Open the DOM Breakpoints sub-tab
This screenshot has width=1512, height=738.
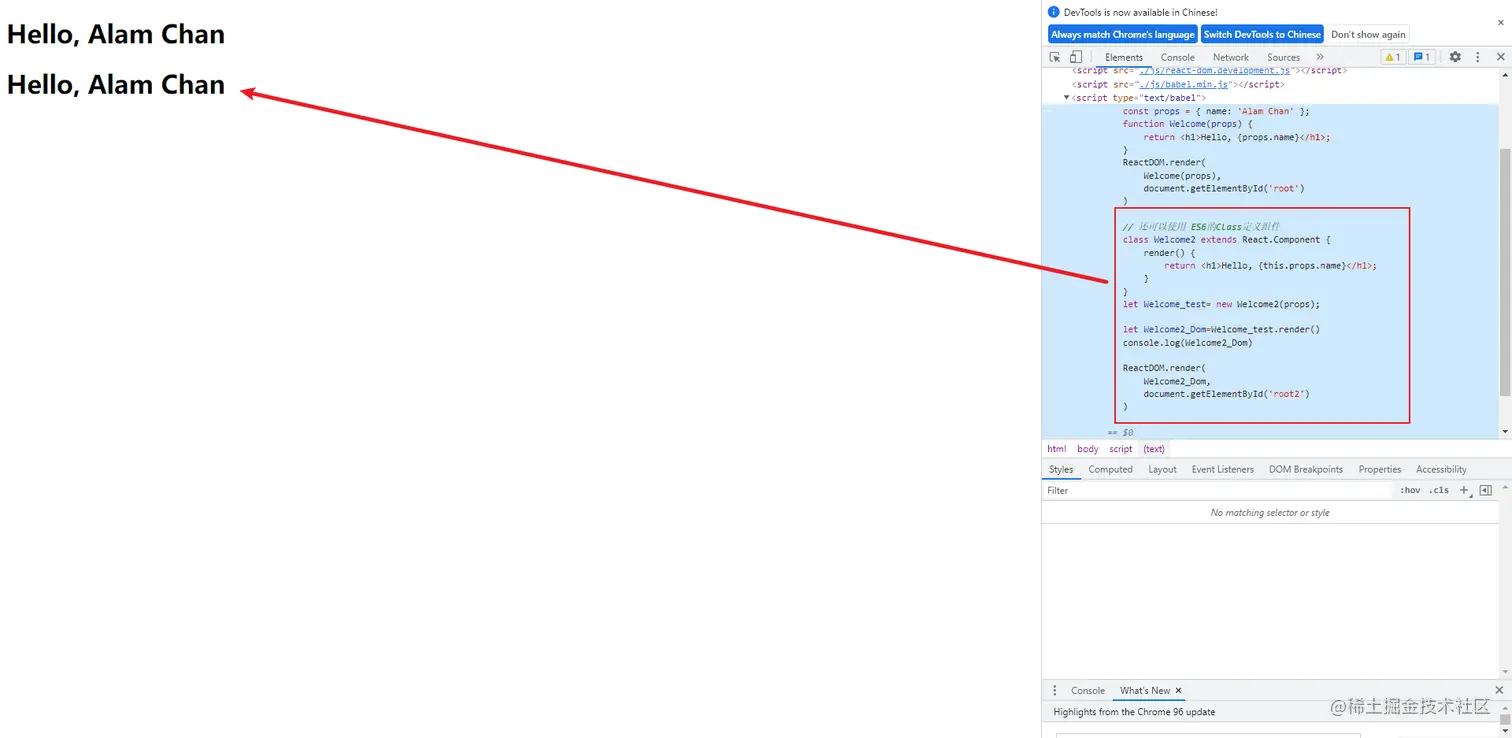click(x=1308, y=469)
